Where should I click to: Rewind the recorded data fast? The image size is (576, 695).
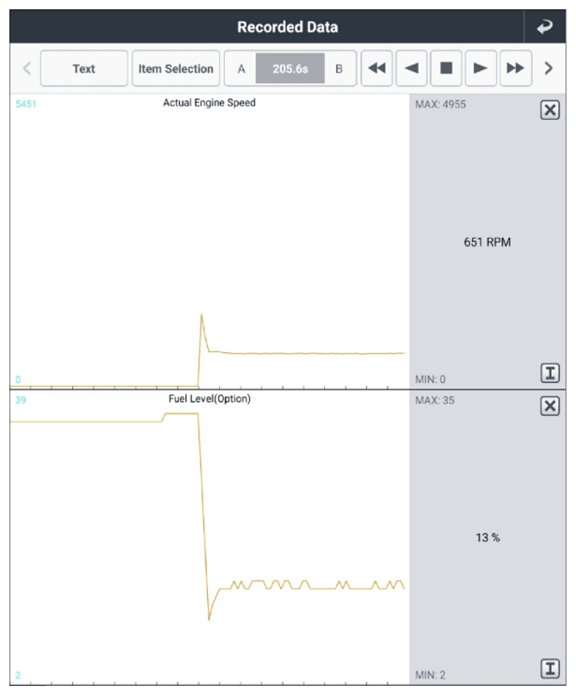[x=377, y=68]
